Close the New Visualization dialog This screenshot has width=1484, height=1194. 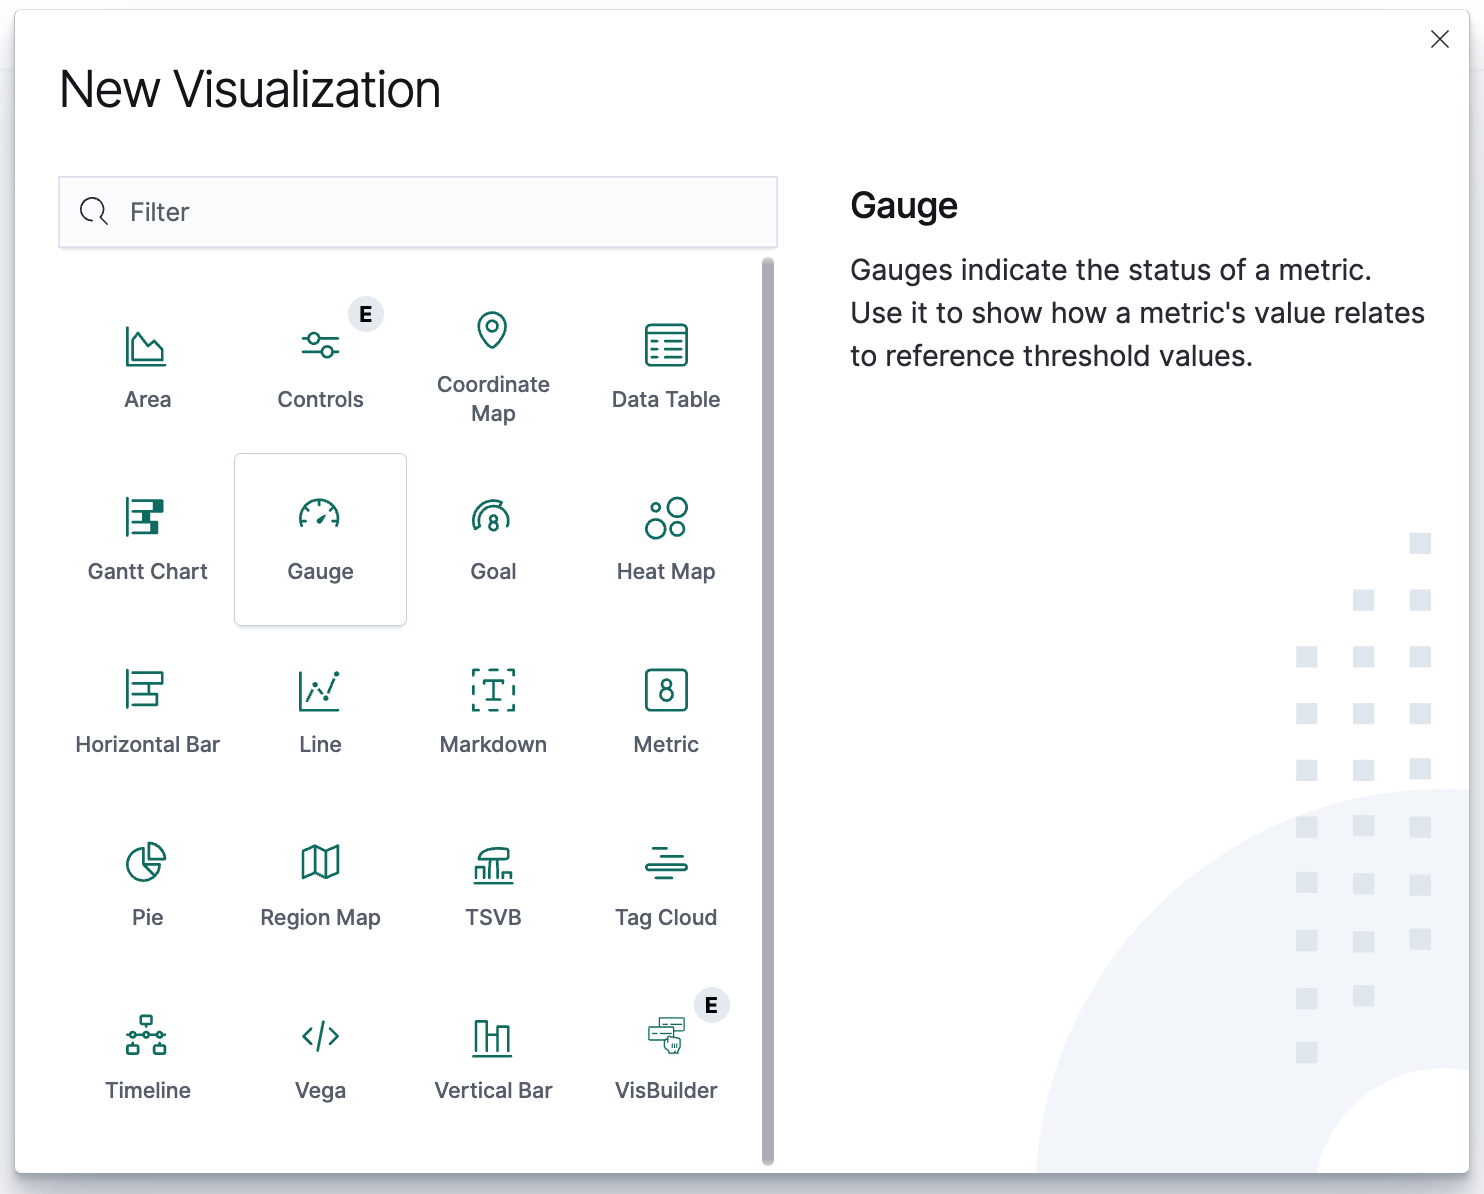[1440, 39]
